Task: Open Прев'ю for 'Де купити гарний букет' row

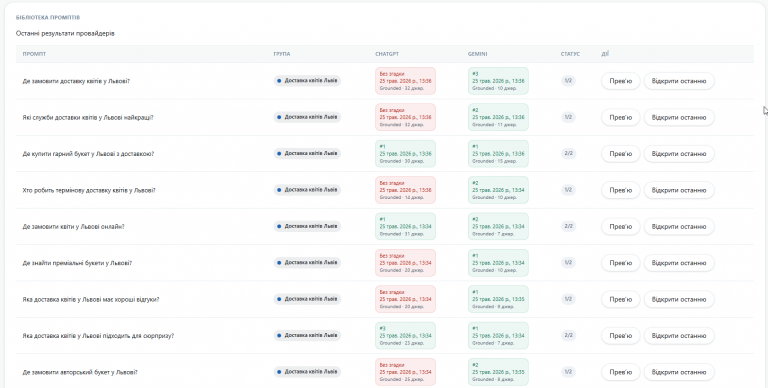Action: click(x=621, y=154)
